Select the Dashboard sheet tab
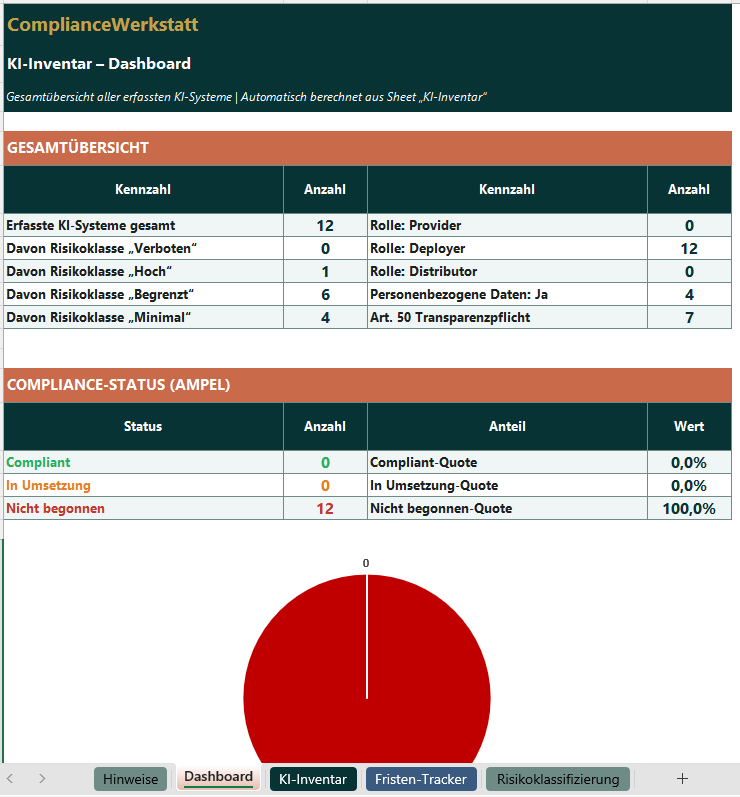Viewport: 740px width, 797px height. click(x=218, y=777)
